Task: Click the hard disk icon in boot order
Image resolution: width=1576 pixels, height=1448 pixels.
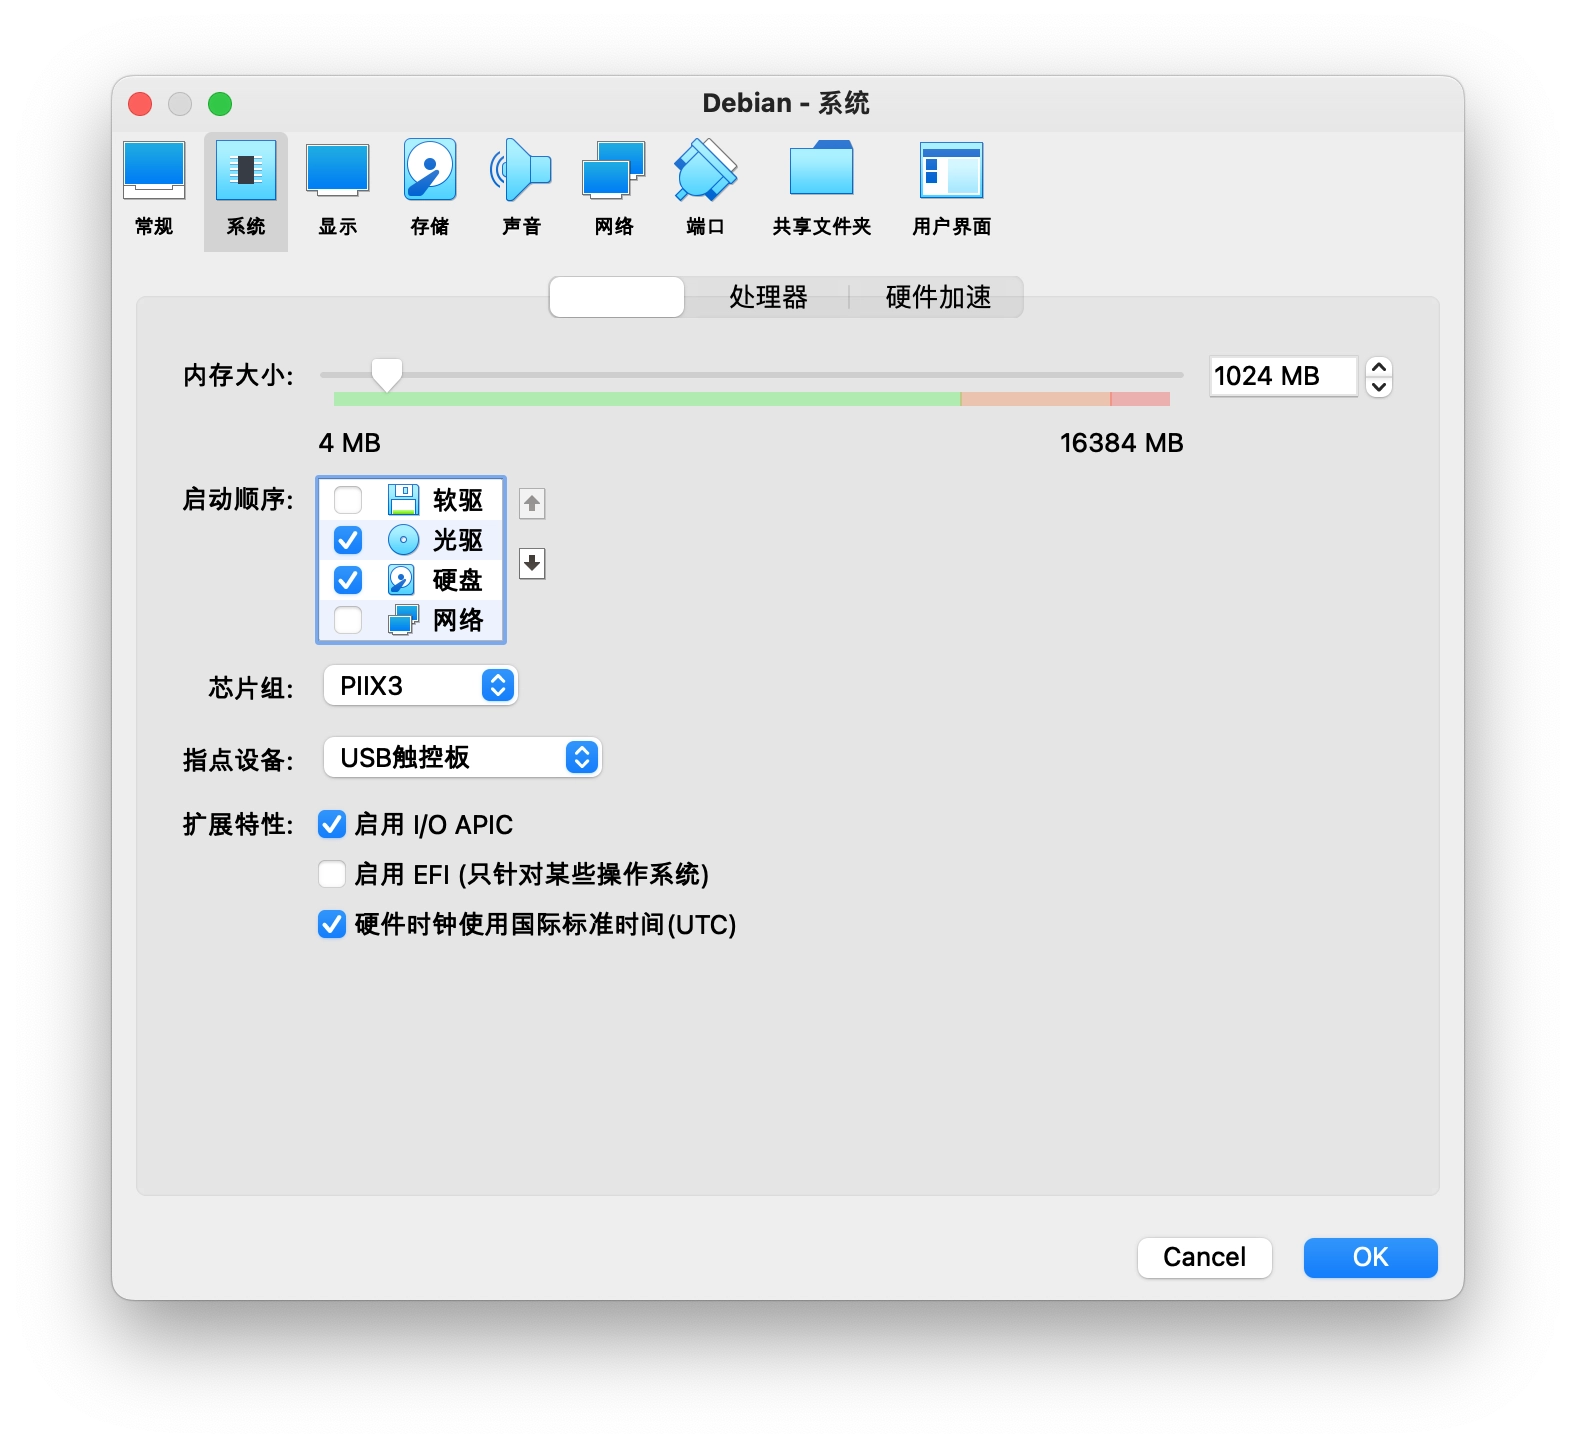Action: tap(403, 580)
